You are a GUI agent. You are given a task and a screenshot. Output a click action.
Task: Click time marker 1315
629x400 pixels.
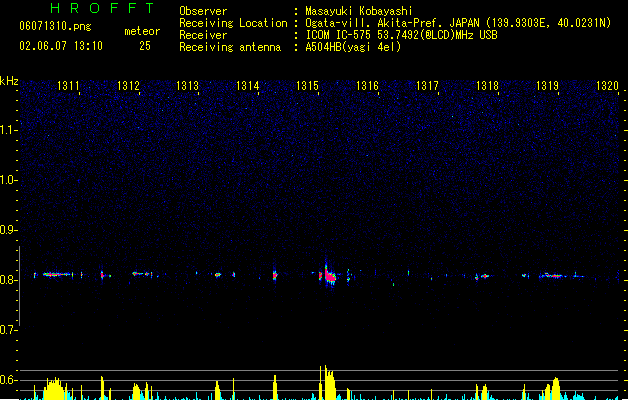(307, 86)
